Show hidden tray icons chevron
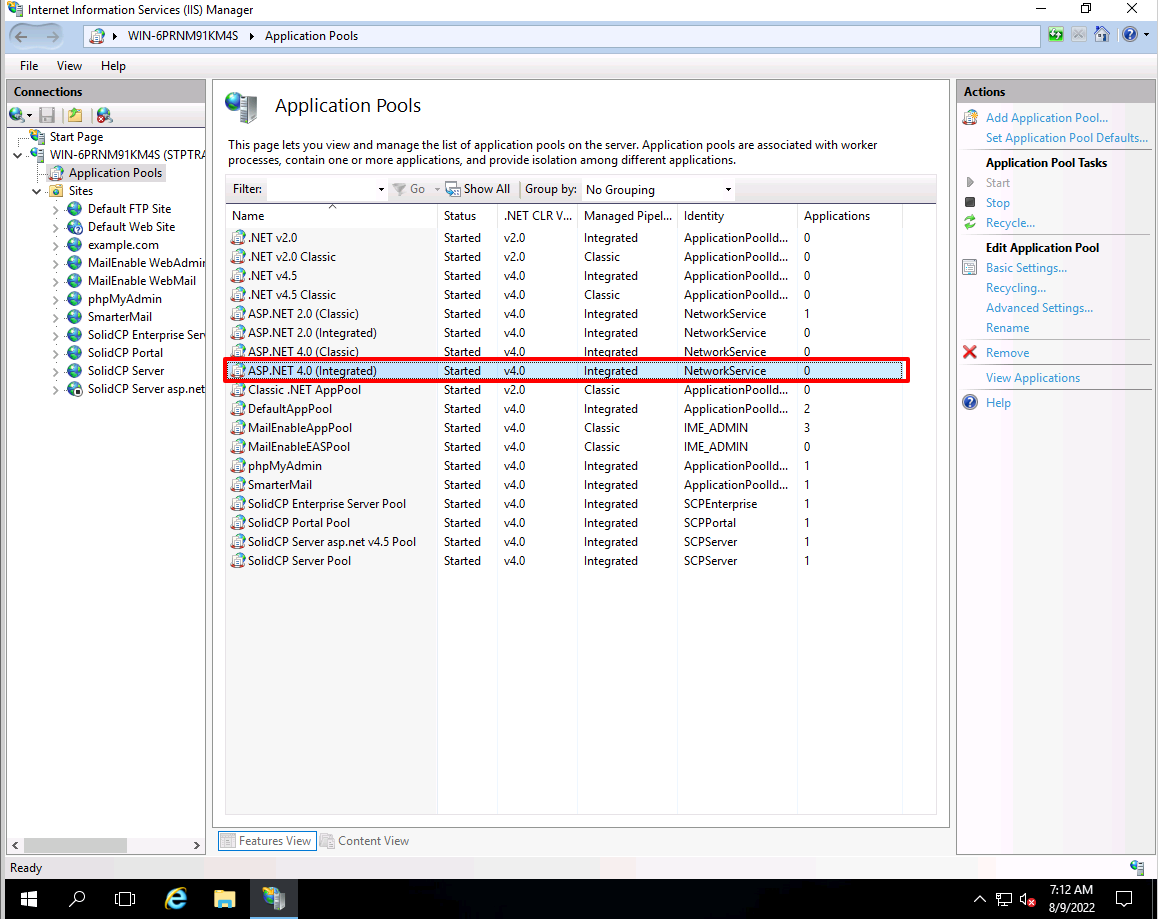 pos(979,899)
